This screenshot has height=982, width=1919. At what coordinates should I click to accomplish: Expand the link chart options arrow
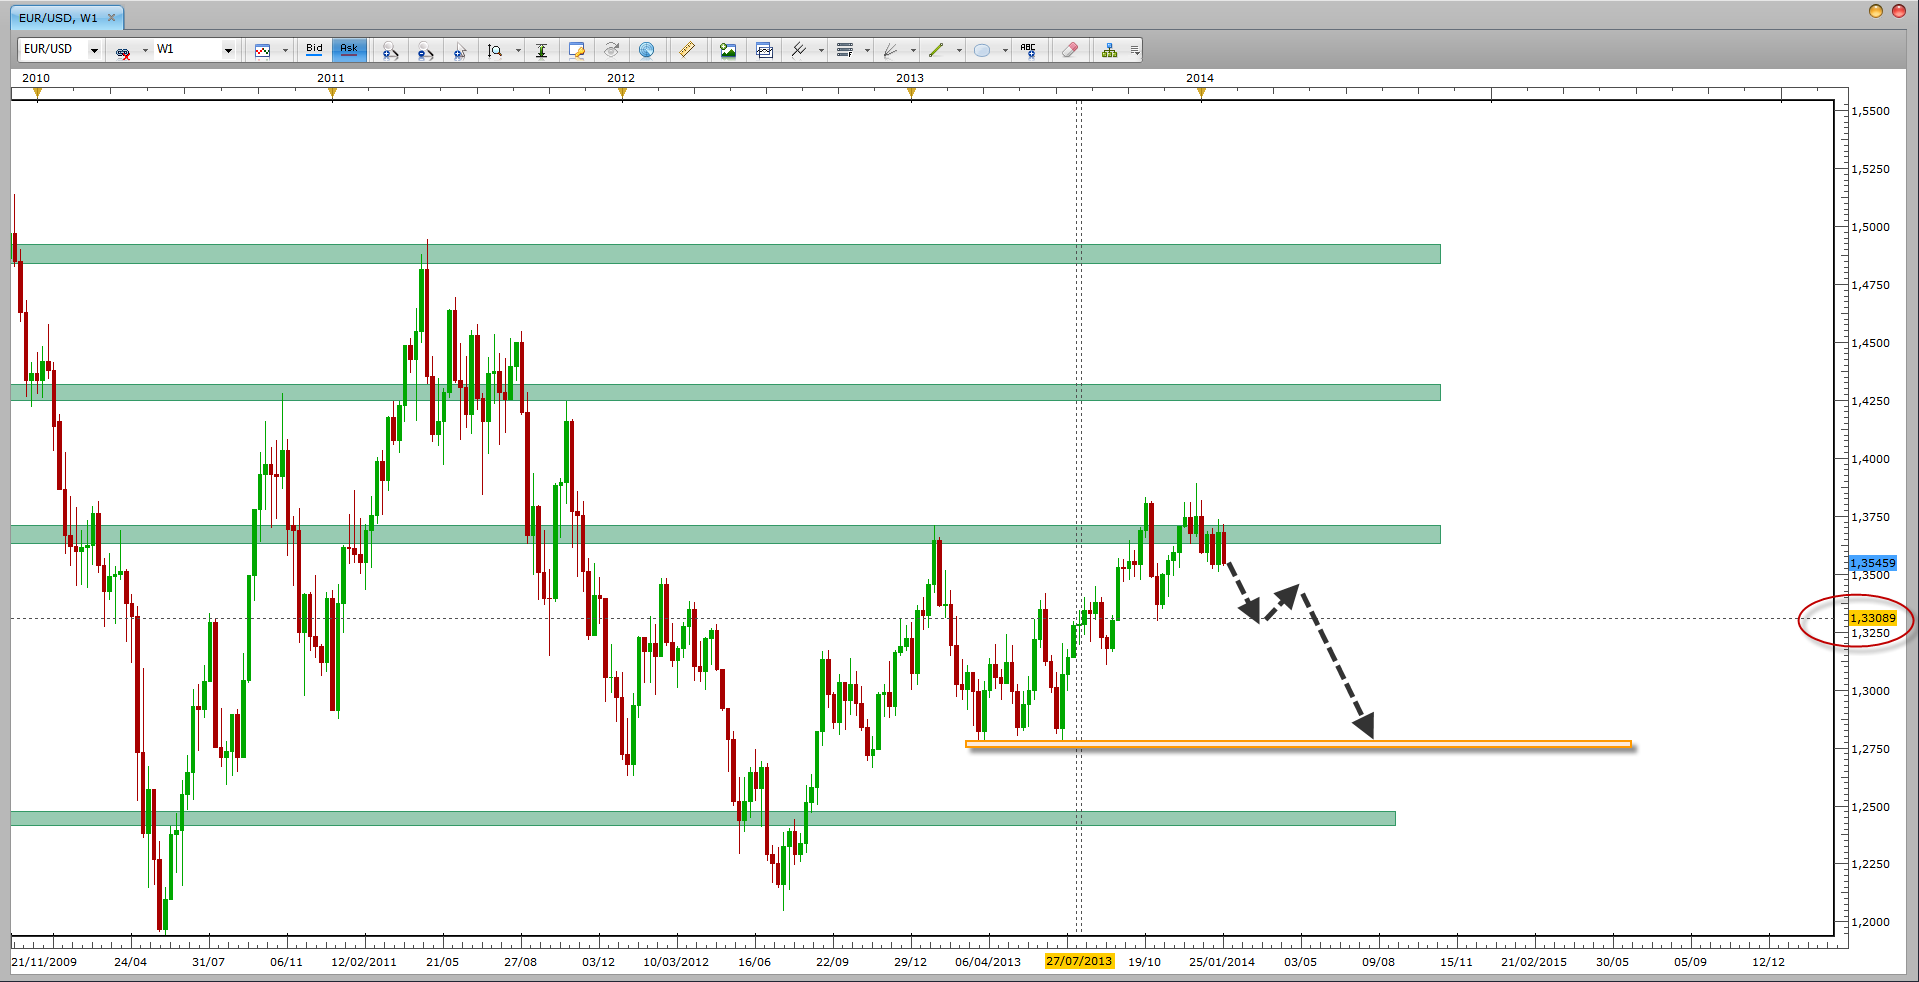pyautogui.click(x=145, y=51)
